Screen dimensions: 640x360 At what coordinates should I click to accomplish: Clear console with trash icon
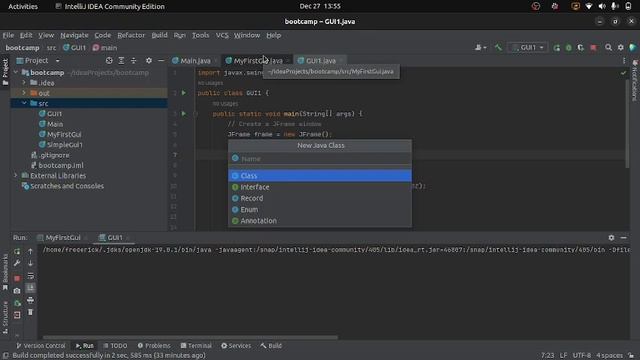31,313
